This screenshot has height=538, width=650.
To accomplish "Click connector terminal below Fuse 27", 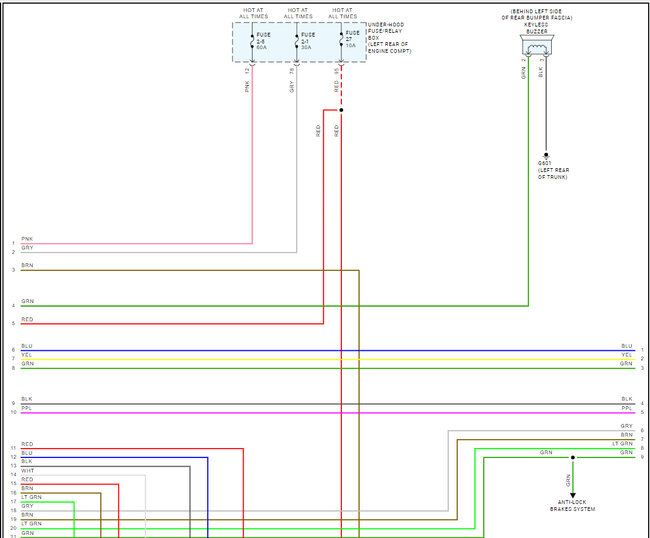I will tap(341, 63).
